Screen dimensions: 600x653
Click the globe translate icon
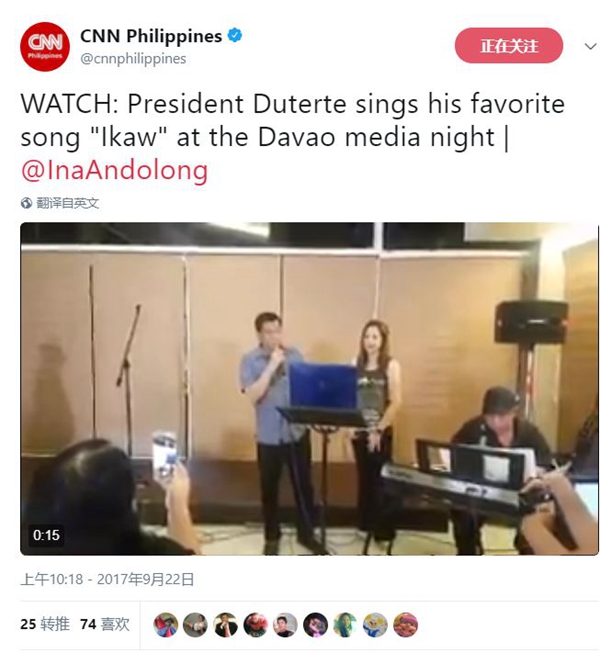click(26, 203)
